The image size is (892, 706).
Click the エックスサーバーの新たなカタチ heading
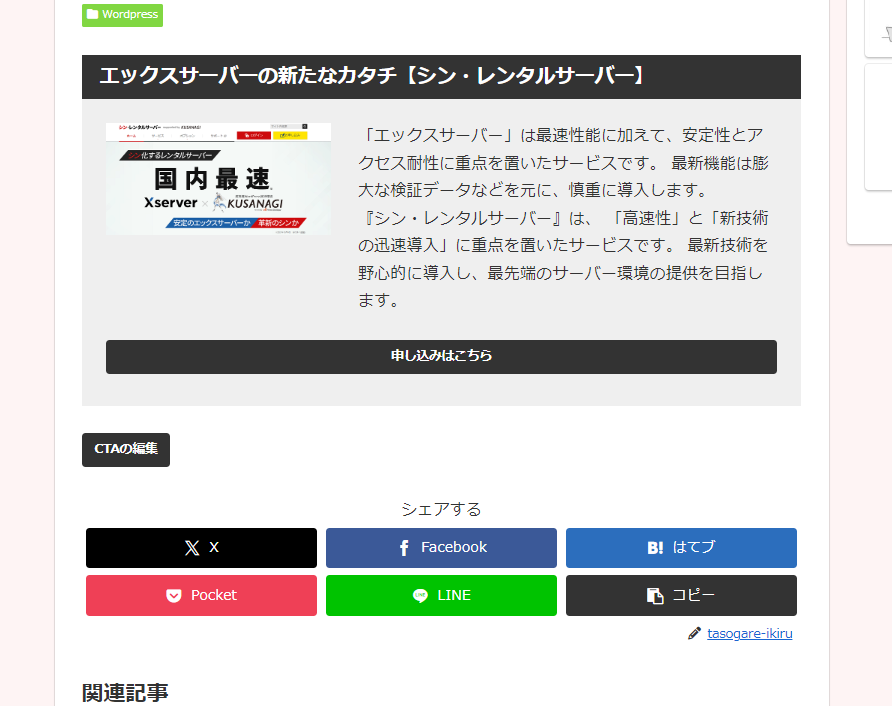pos(373,76)
